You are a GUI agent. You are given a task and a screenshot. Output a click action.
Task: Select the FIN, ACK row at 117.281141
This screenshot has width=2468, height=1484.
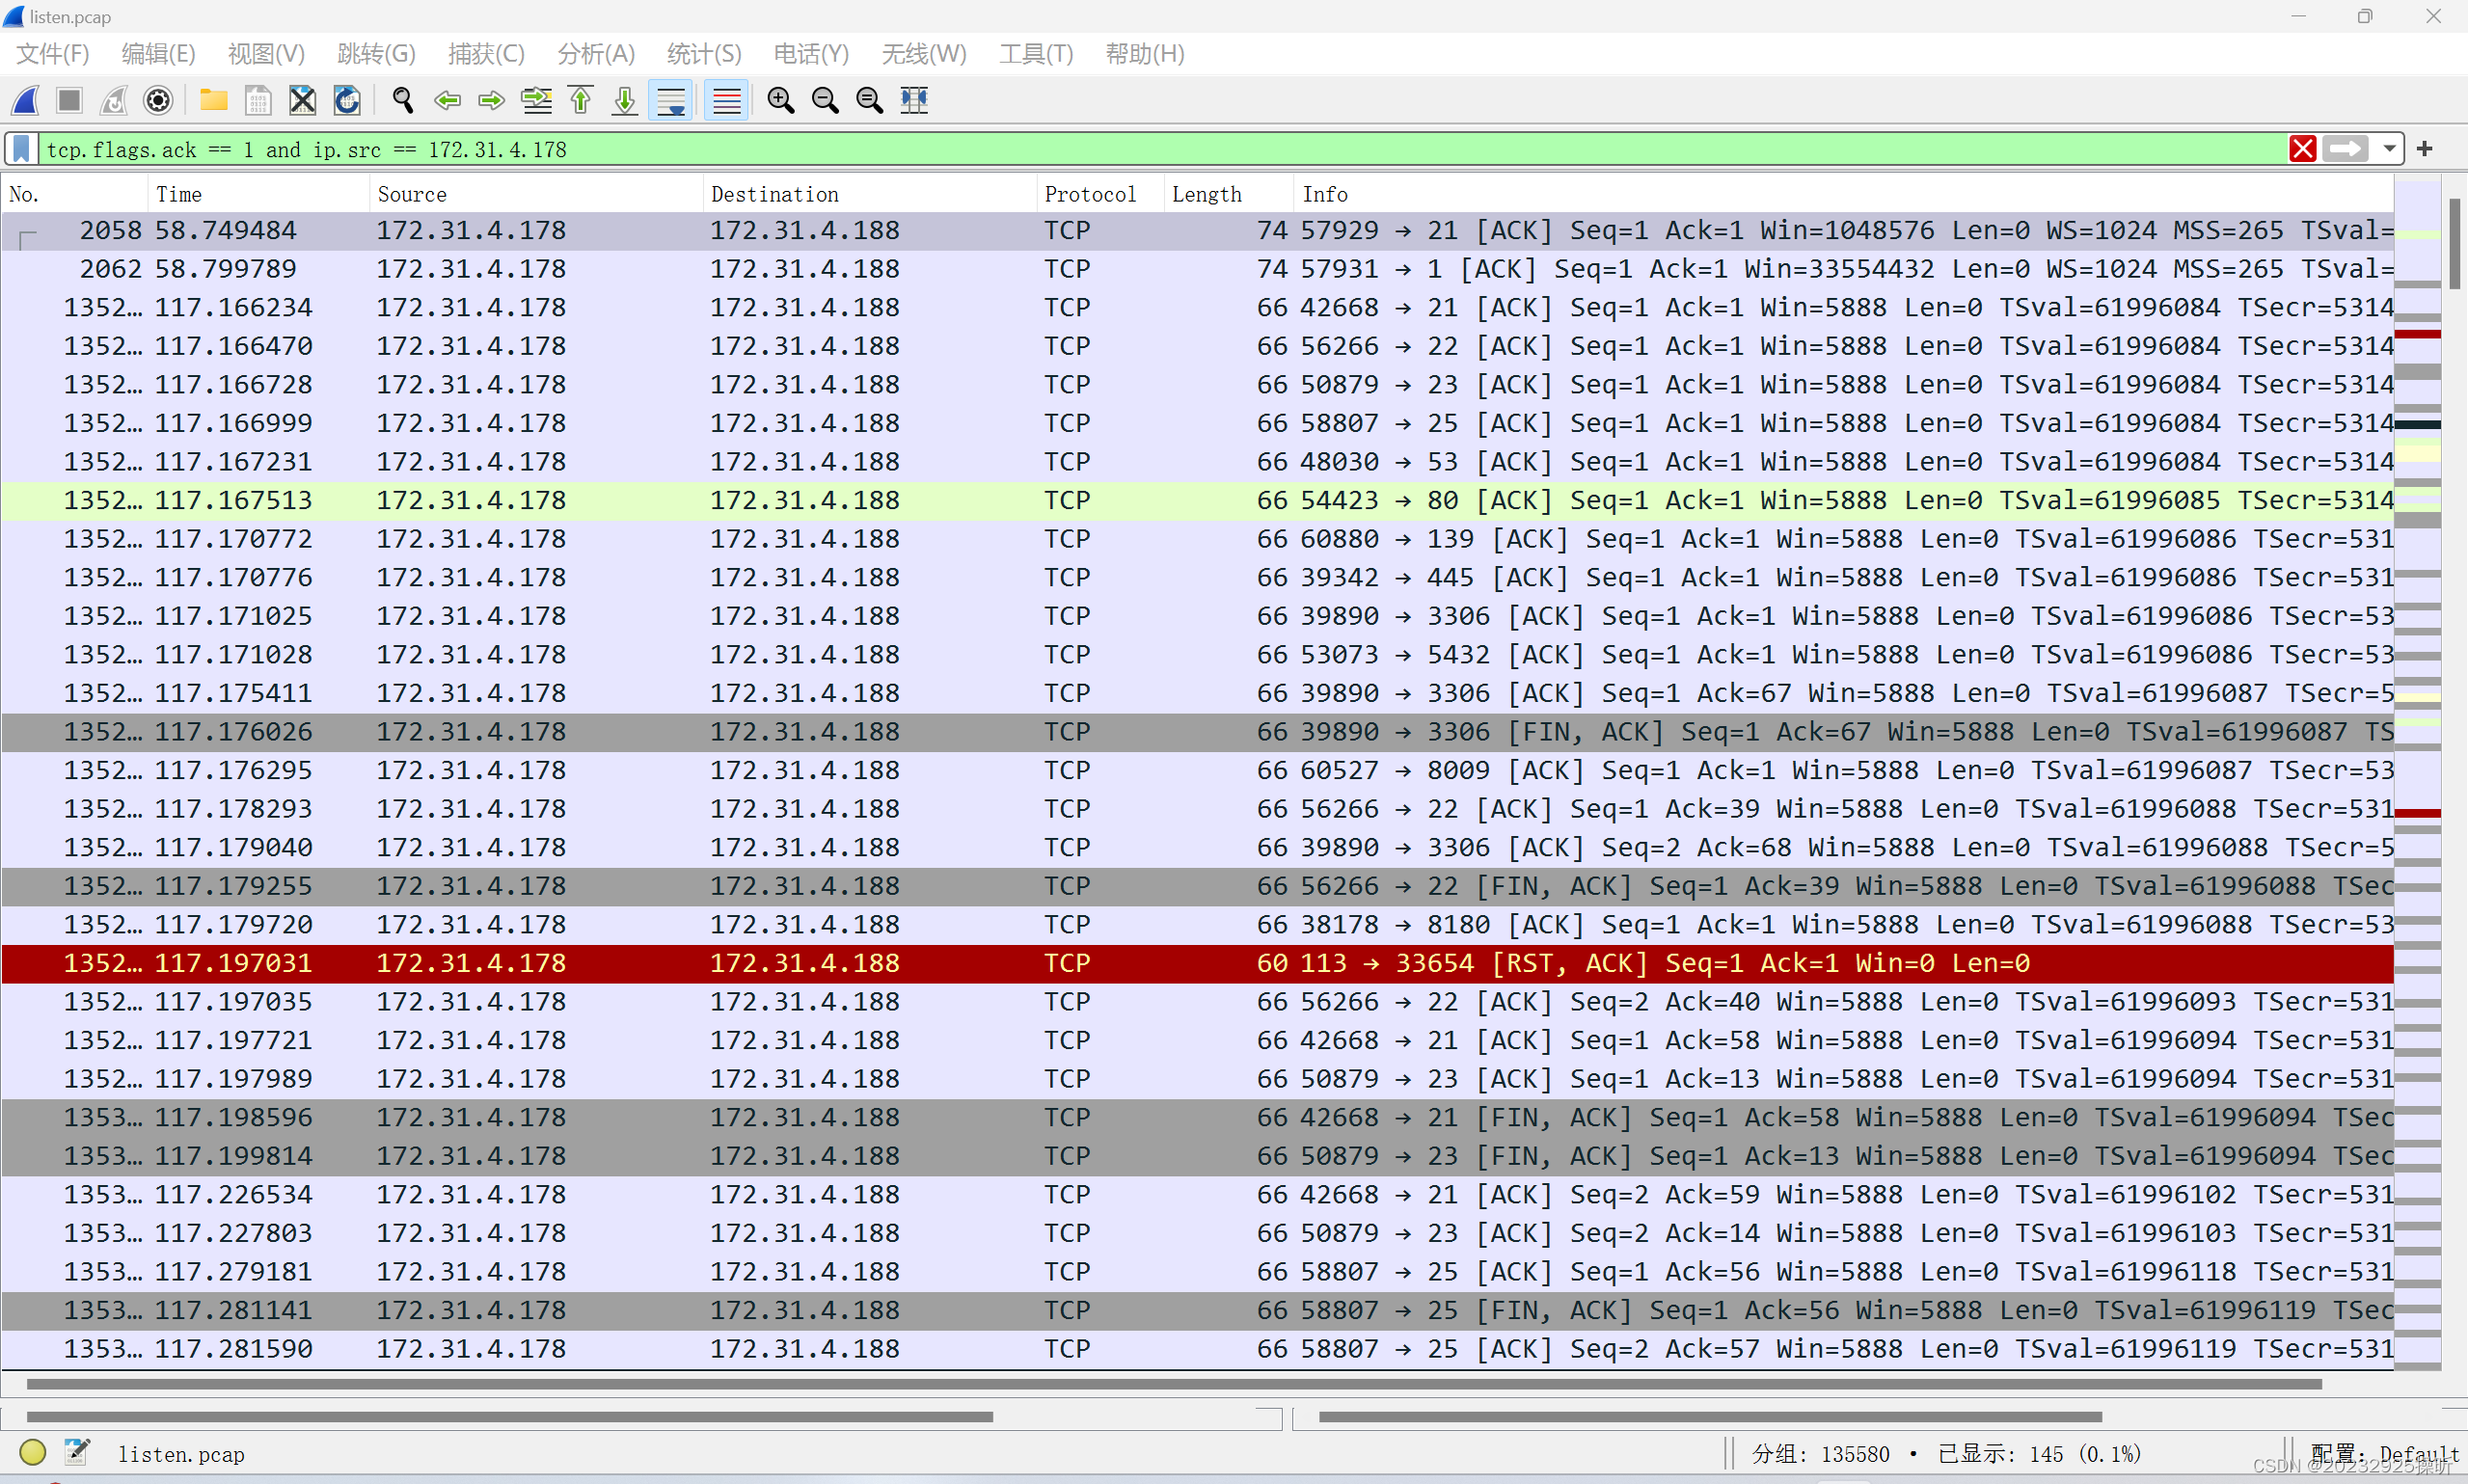pos(1198,1310)
